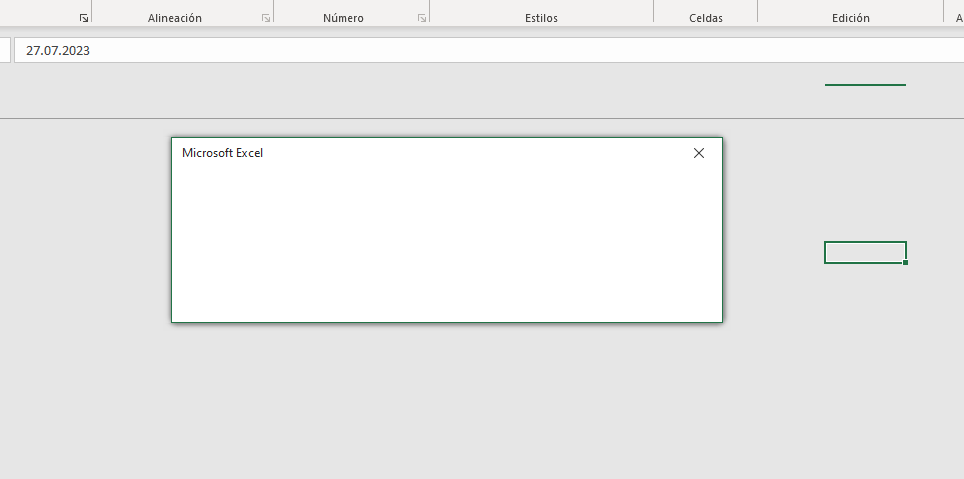
Task: Open the Número group dialog launcher
Action: click(422, 18)
